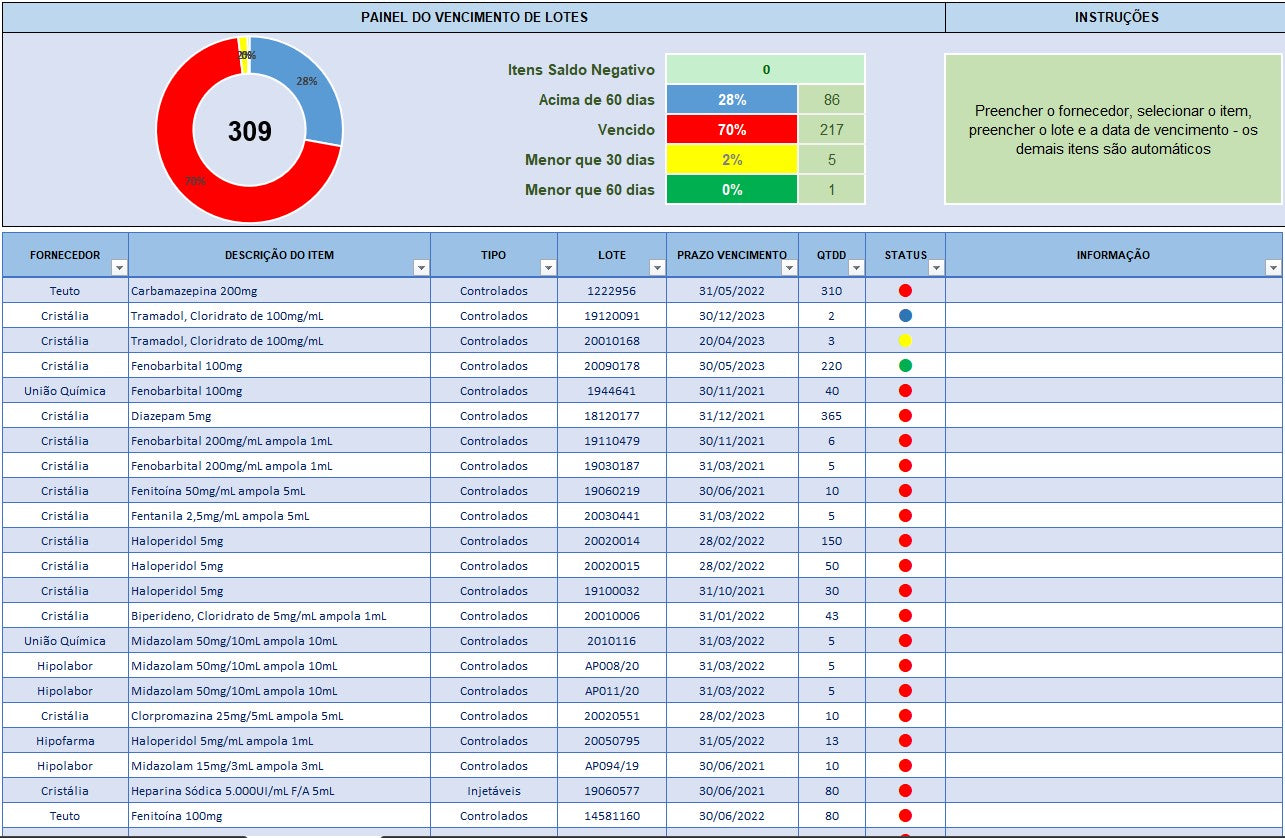Click the green instructions text box
The width and height of the screenshot is (1285, 838).
[x=1114, y=130]
